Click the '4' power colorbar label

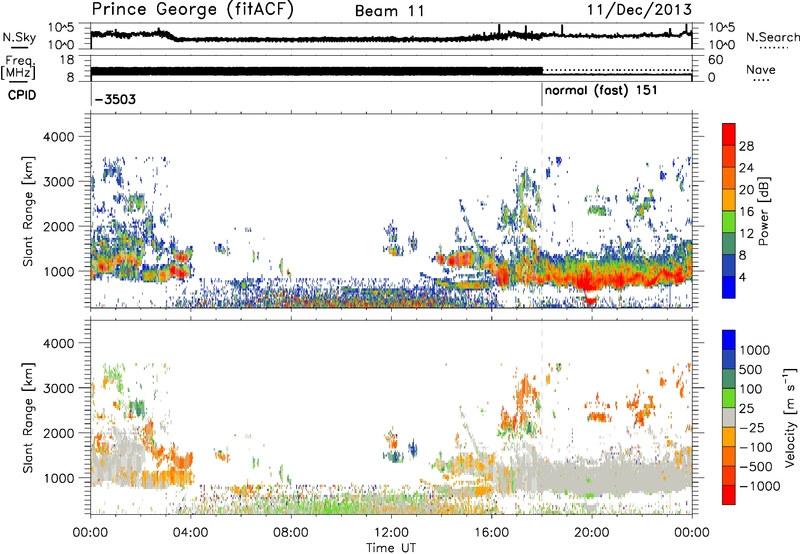tap(743, 277)
